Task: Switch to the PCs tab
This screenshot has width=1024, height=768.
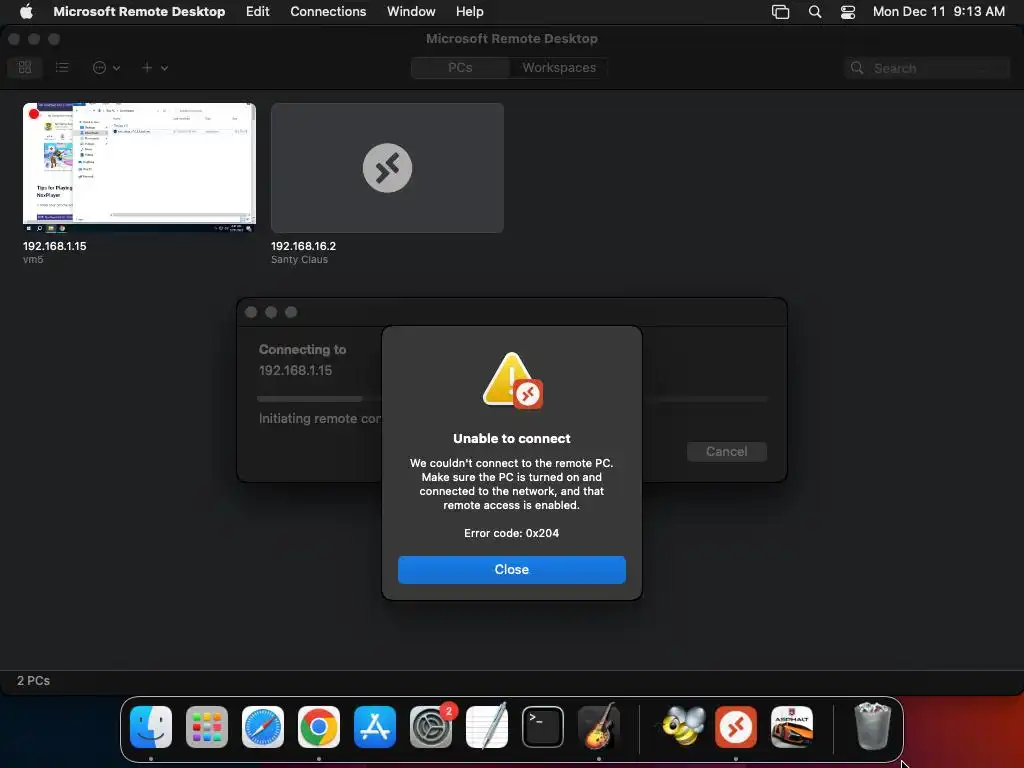Action: click(460, 67)
